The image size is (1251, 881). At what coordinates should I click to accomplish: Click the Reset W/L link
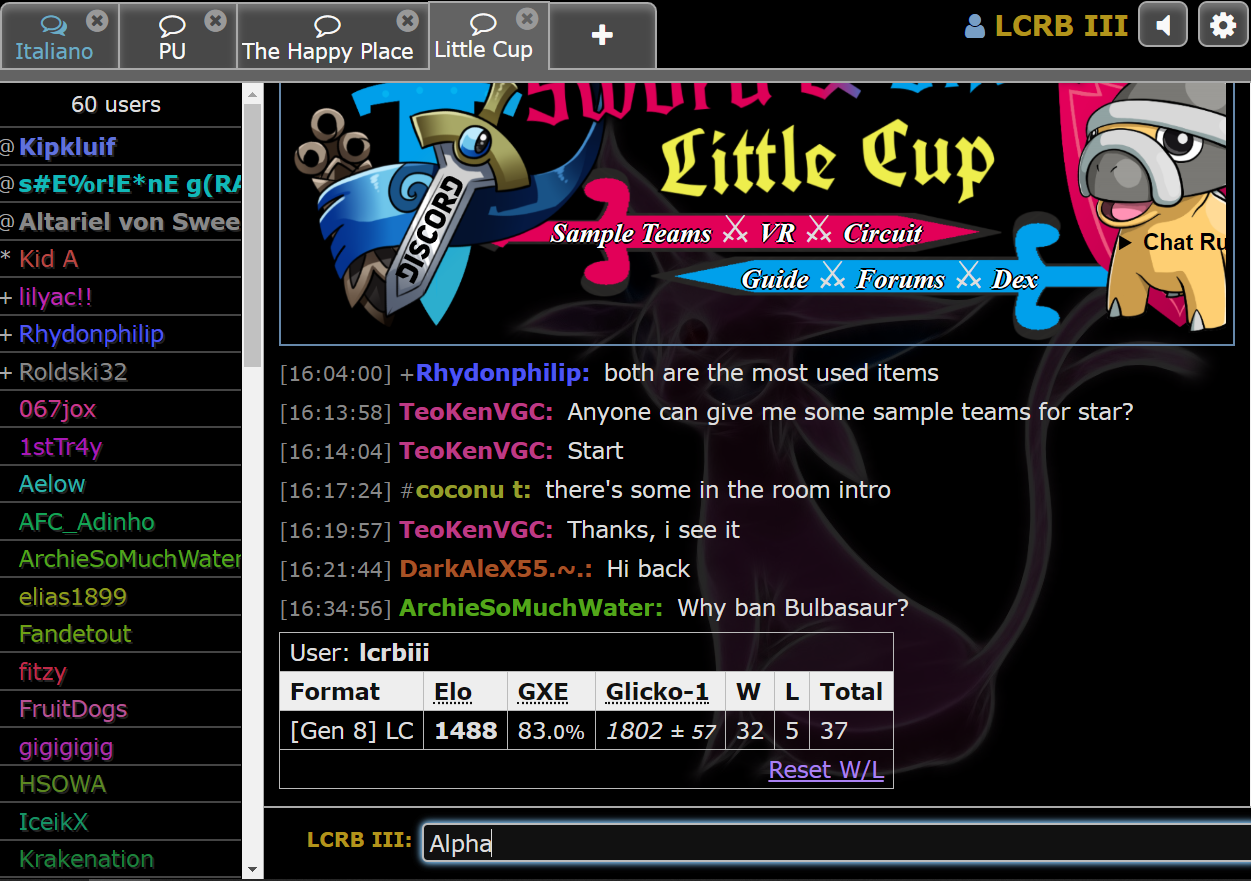pos(826,770)
